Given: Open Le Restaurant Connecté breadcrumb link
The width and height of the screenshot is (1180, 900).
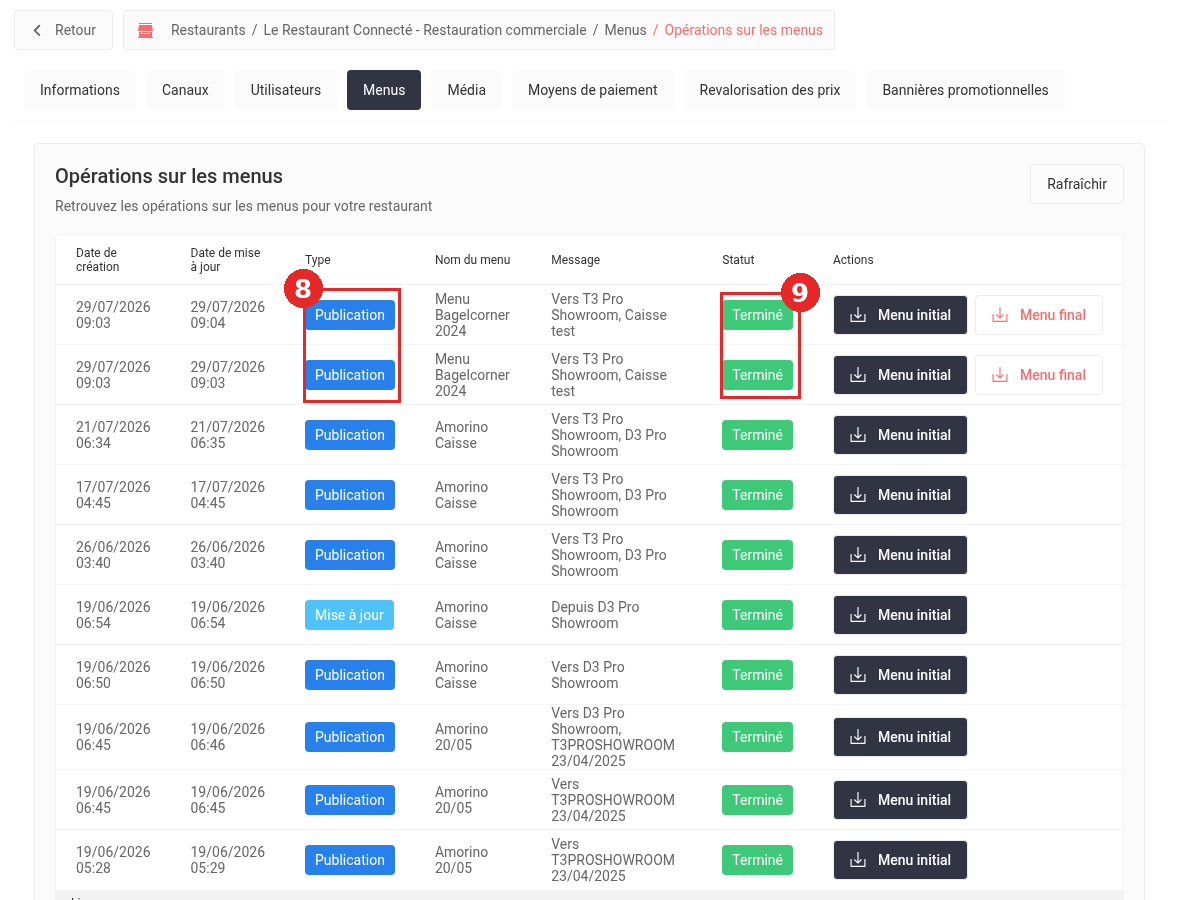Looking at the screenshot, I should (424, 30).
